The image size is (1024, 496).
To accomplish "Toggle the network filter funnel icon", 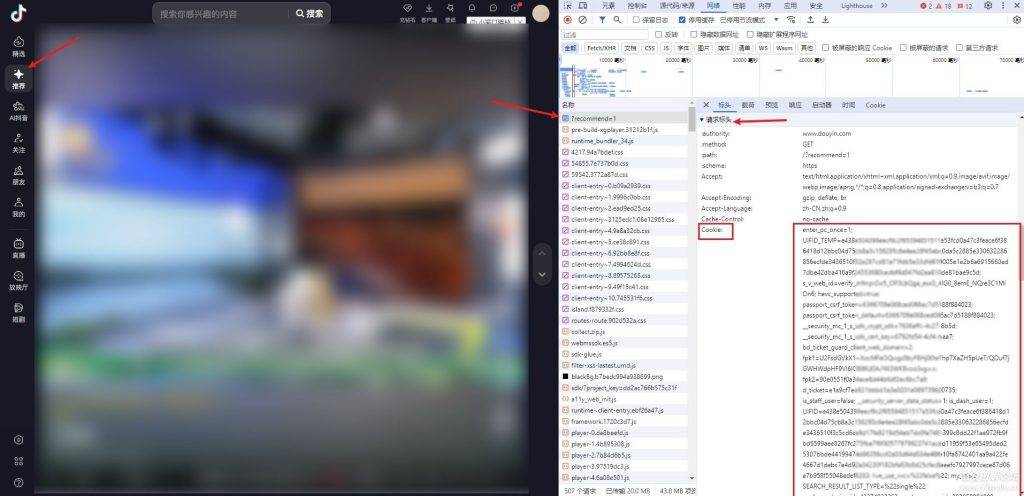I will (603, 20).
